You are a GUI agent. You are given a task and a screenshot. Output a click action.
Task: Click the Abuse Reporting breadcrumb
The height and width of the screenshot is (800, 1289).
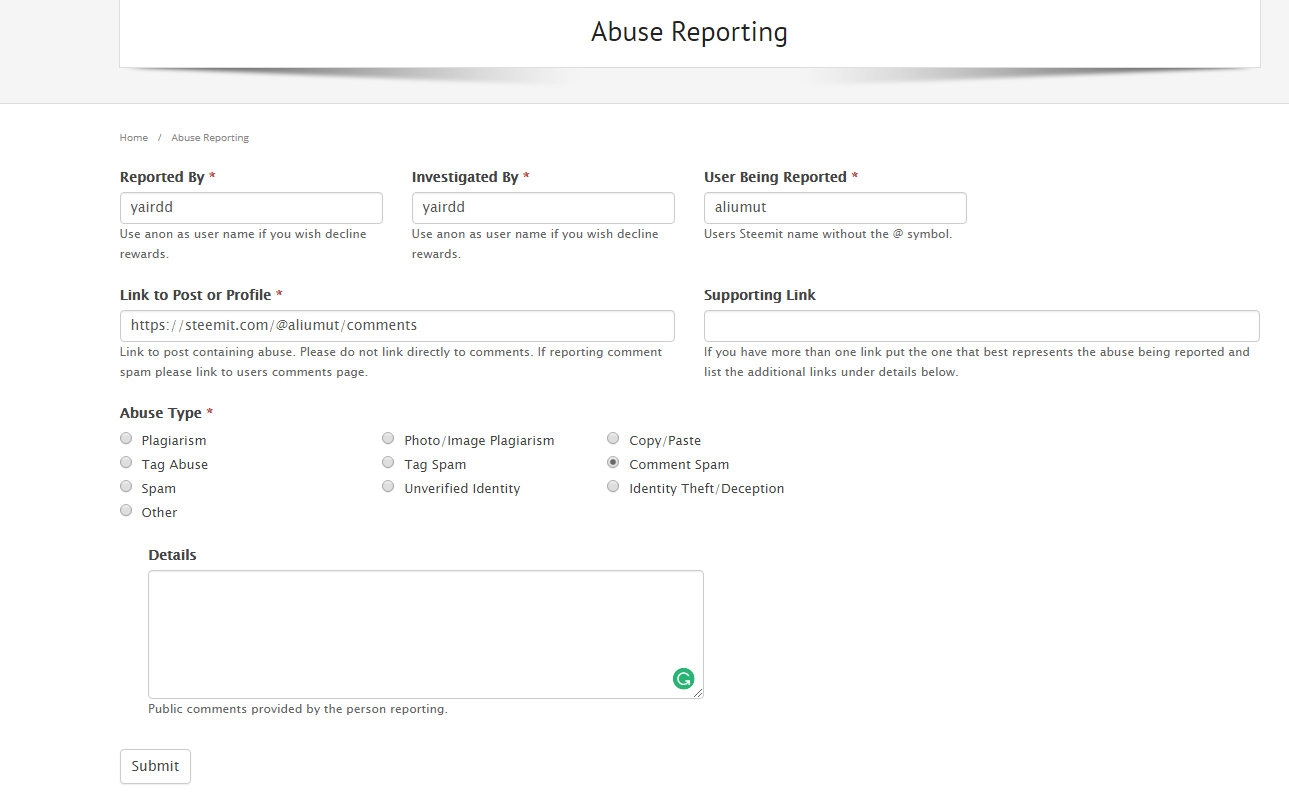pos(210,137)
